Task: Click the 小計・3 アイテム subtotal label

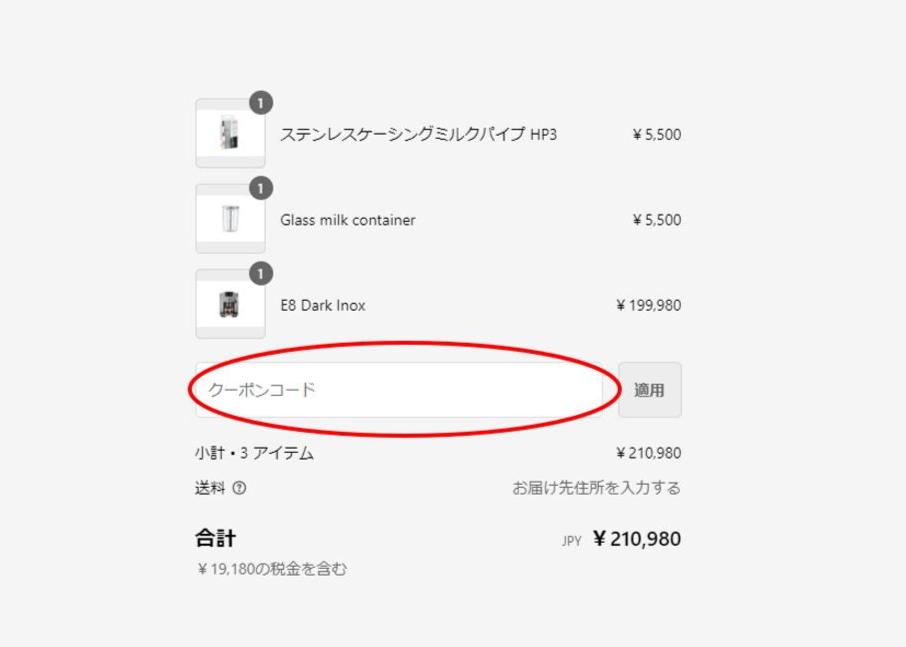Action: [254, 453]
